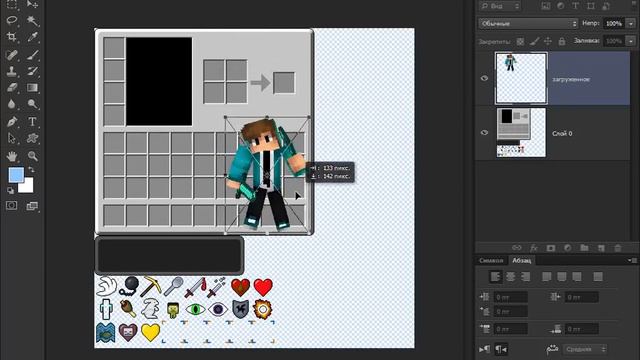Align paragraph text right
This screenshot has height=360, width=640.
(x=526, y=277)
